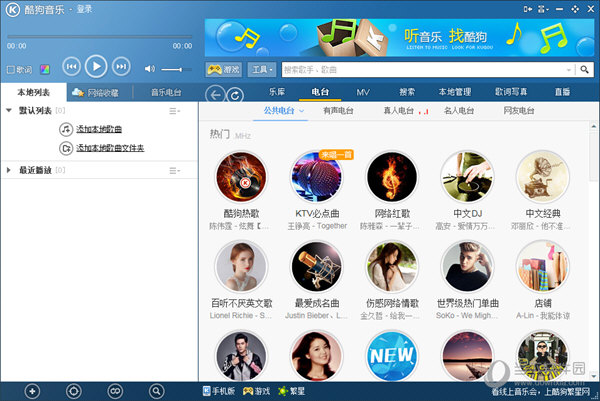Play the 中文经典 radio station
Image resolution: width=600 pixels, height=401 pixels.
pyautogui.click(x=543, y=176)
